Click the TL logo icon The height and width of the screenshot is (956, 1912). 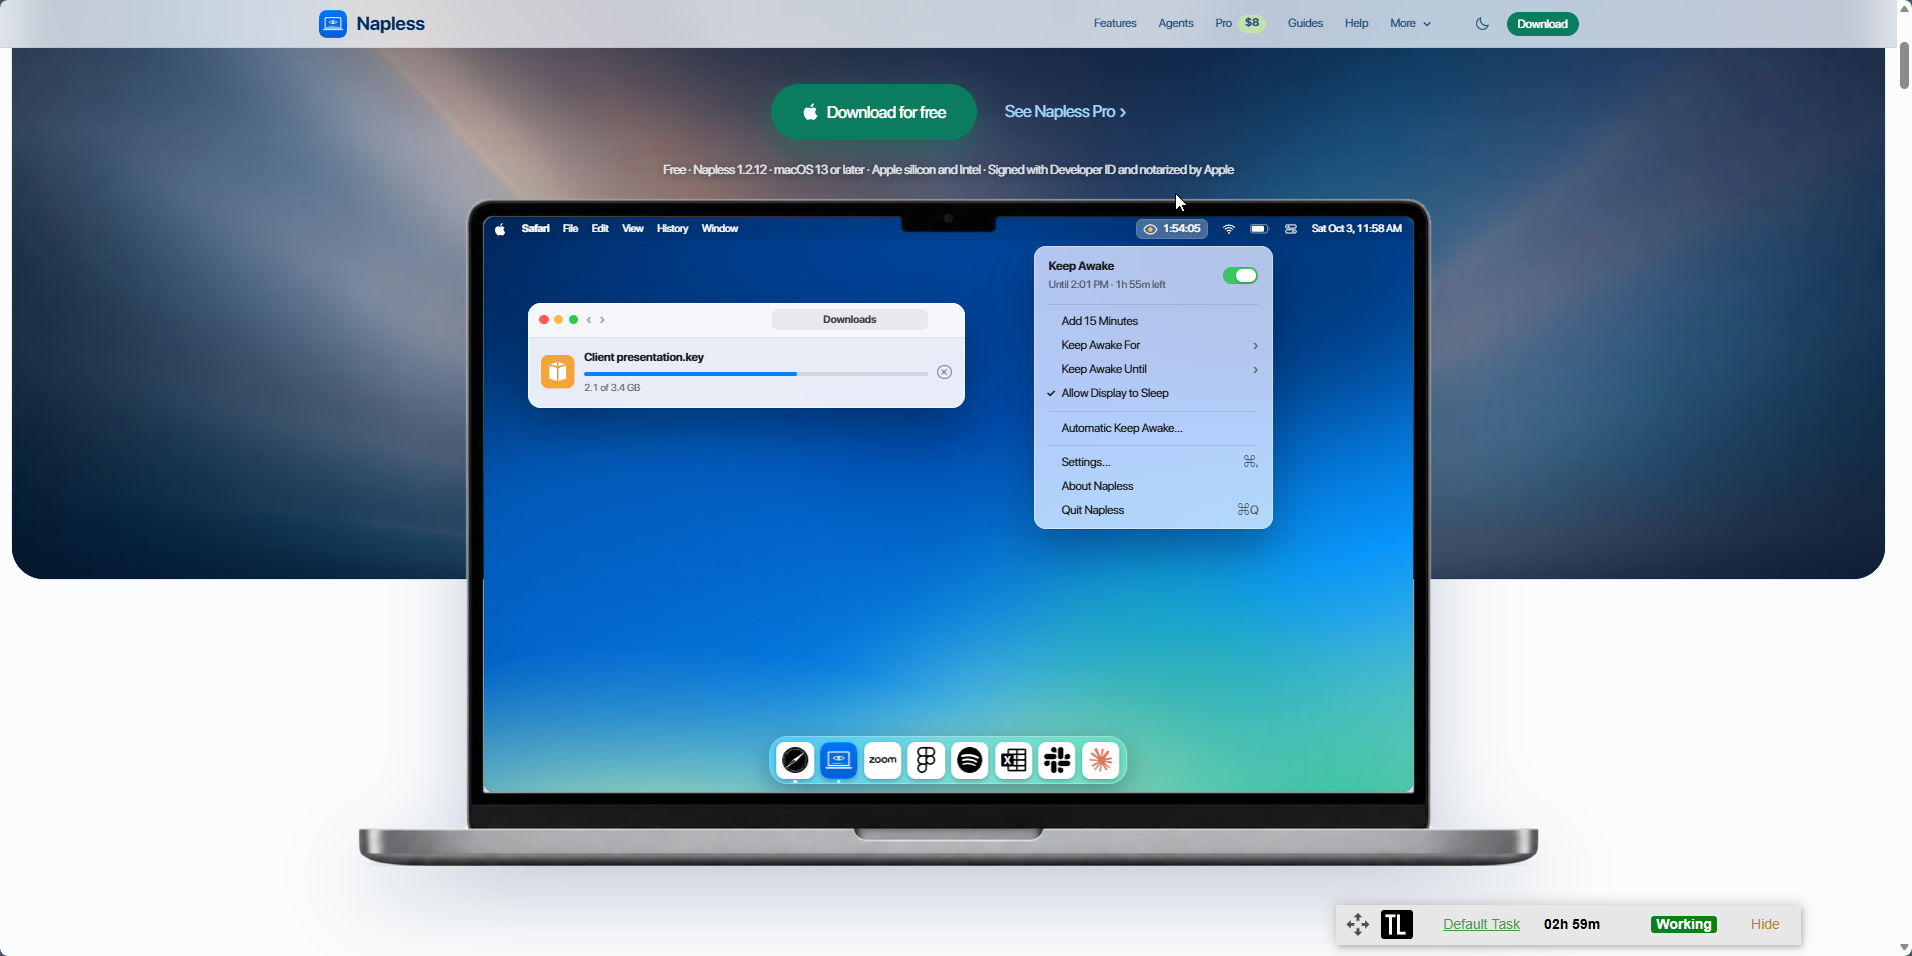(x=1397, y=925)
